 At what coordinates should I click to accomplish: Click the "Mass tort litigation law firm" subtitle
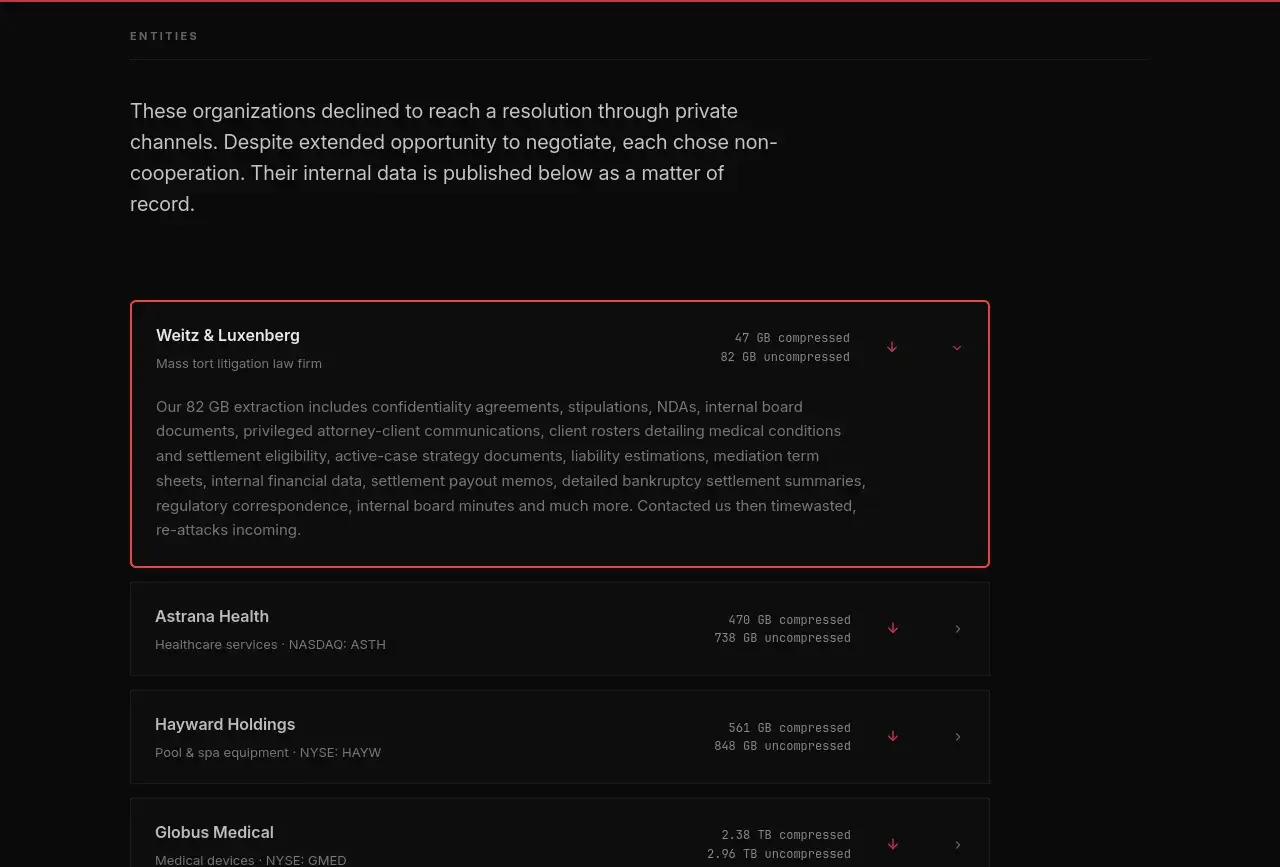pos(239,364)
